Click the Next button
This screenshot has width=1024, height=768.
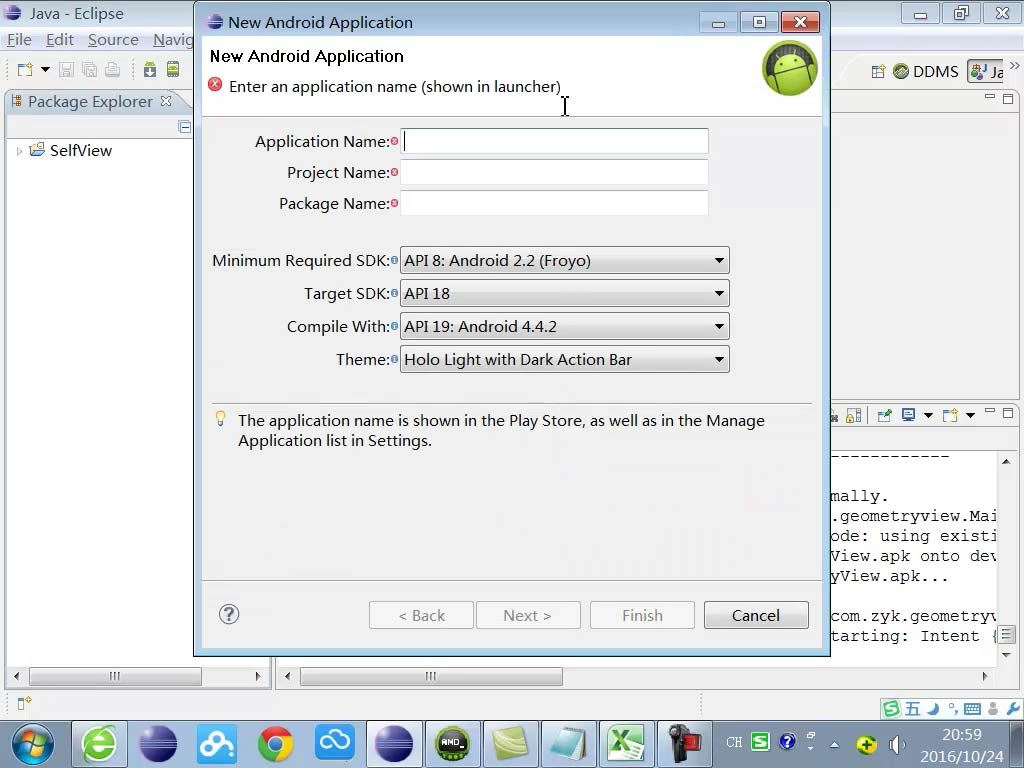tap(528, 615)
